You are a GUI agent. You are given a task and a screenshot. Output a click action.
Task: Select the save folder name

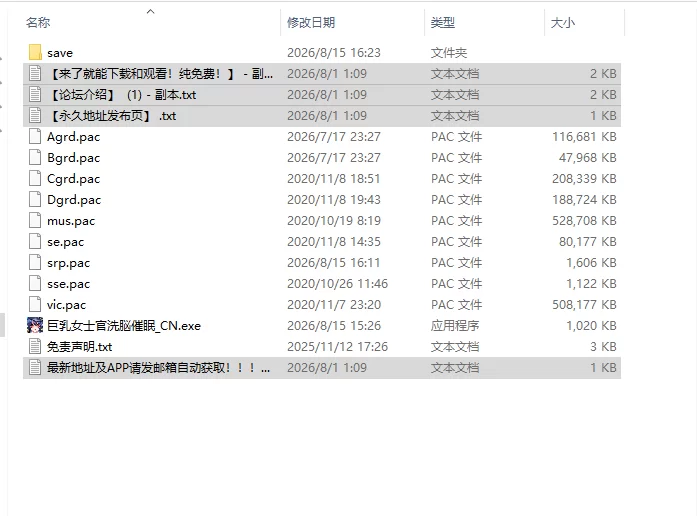pos(60,53)
